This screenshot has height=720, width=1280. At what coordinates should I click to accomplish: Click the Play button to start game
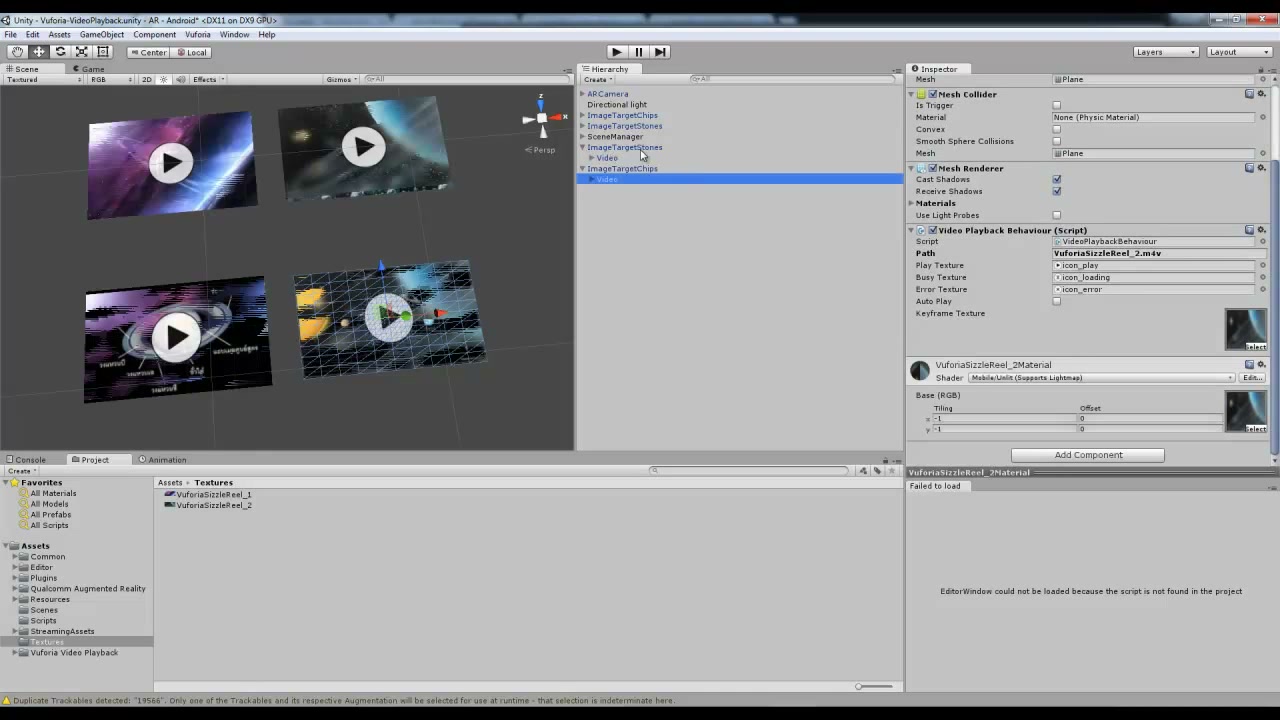(617, 52)
